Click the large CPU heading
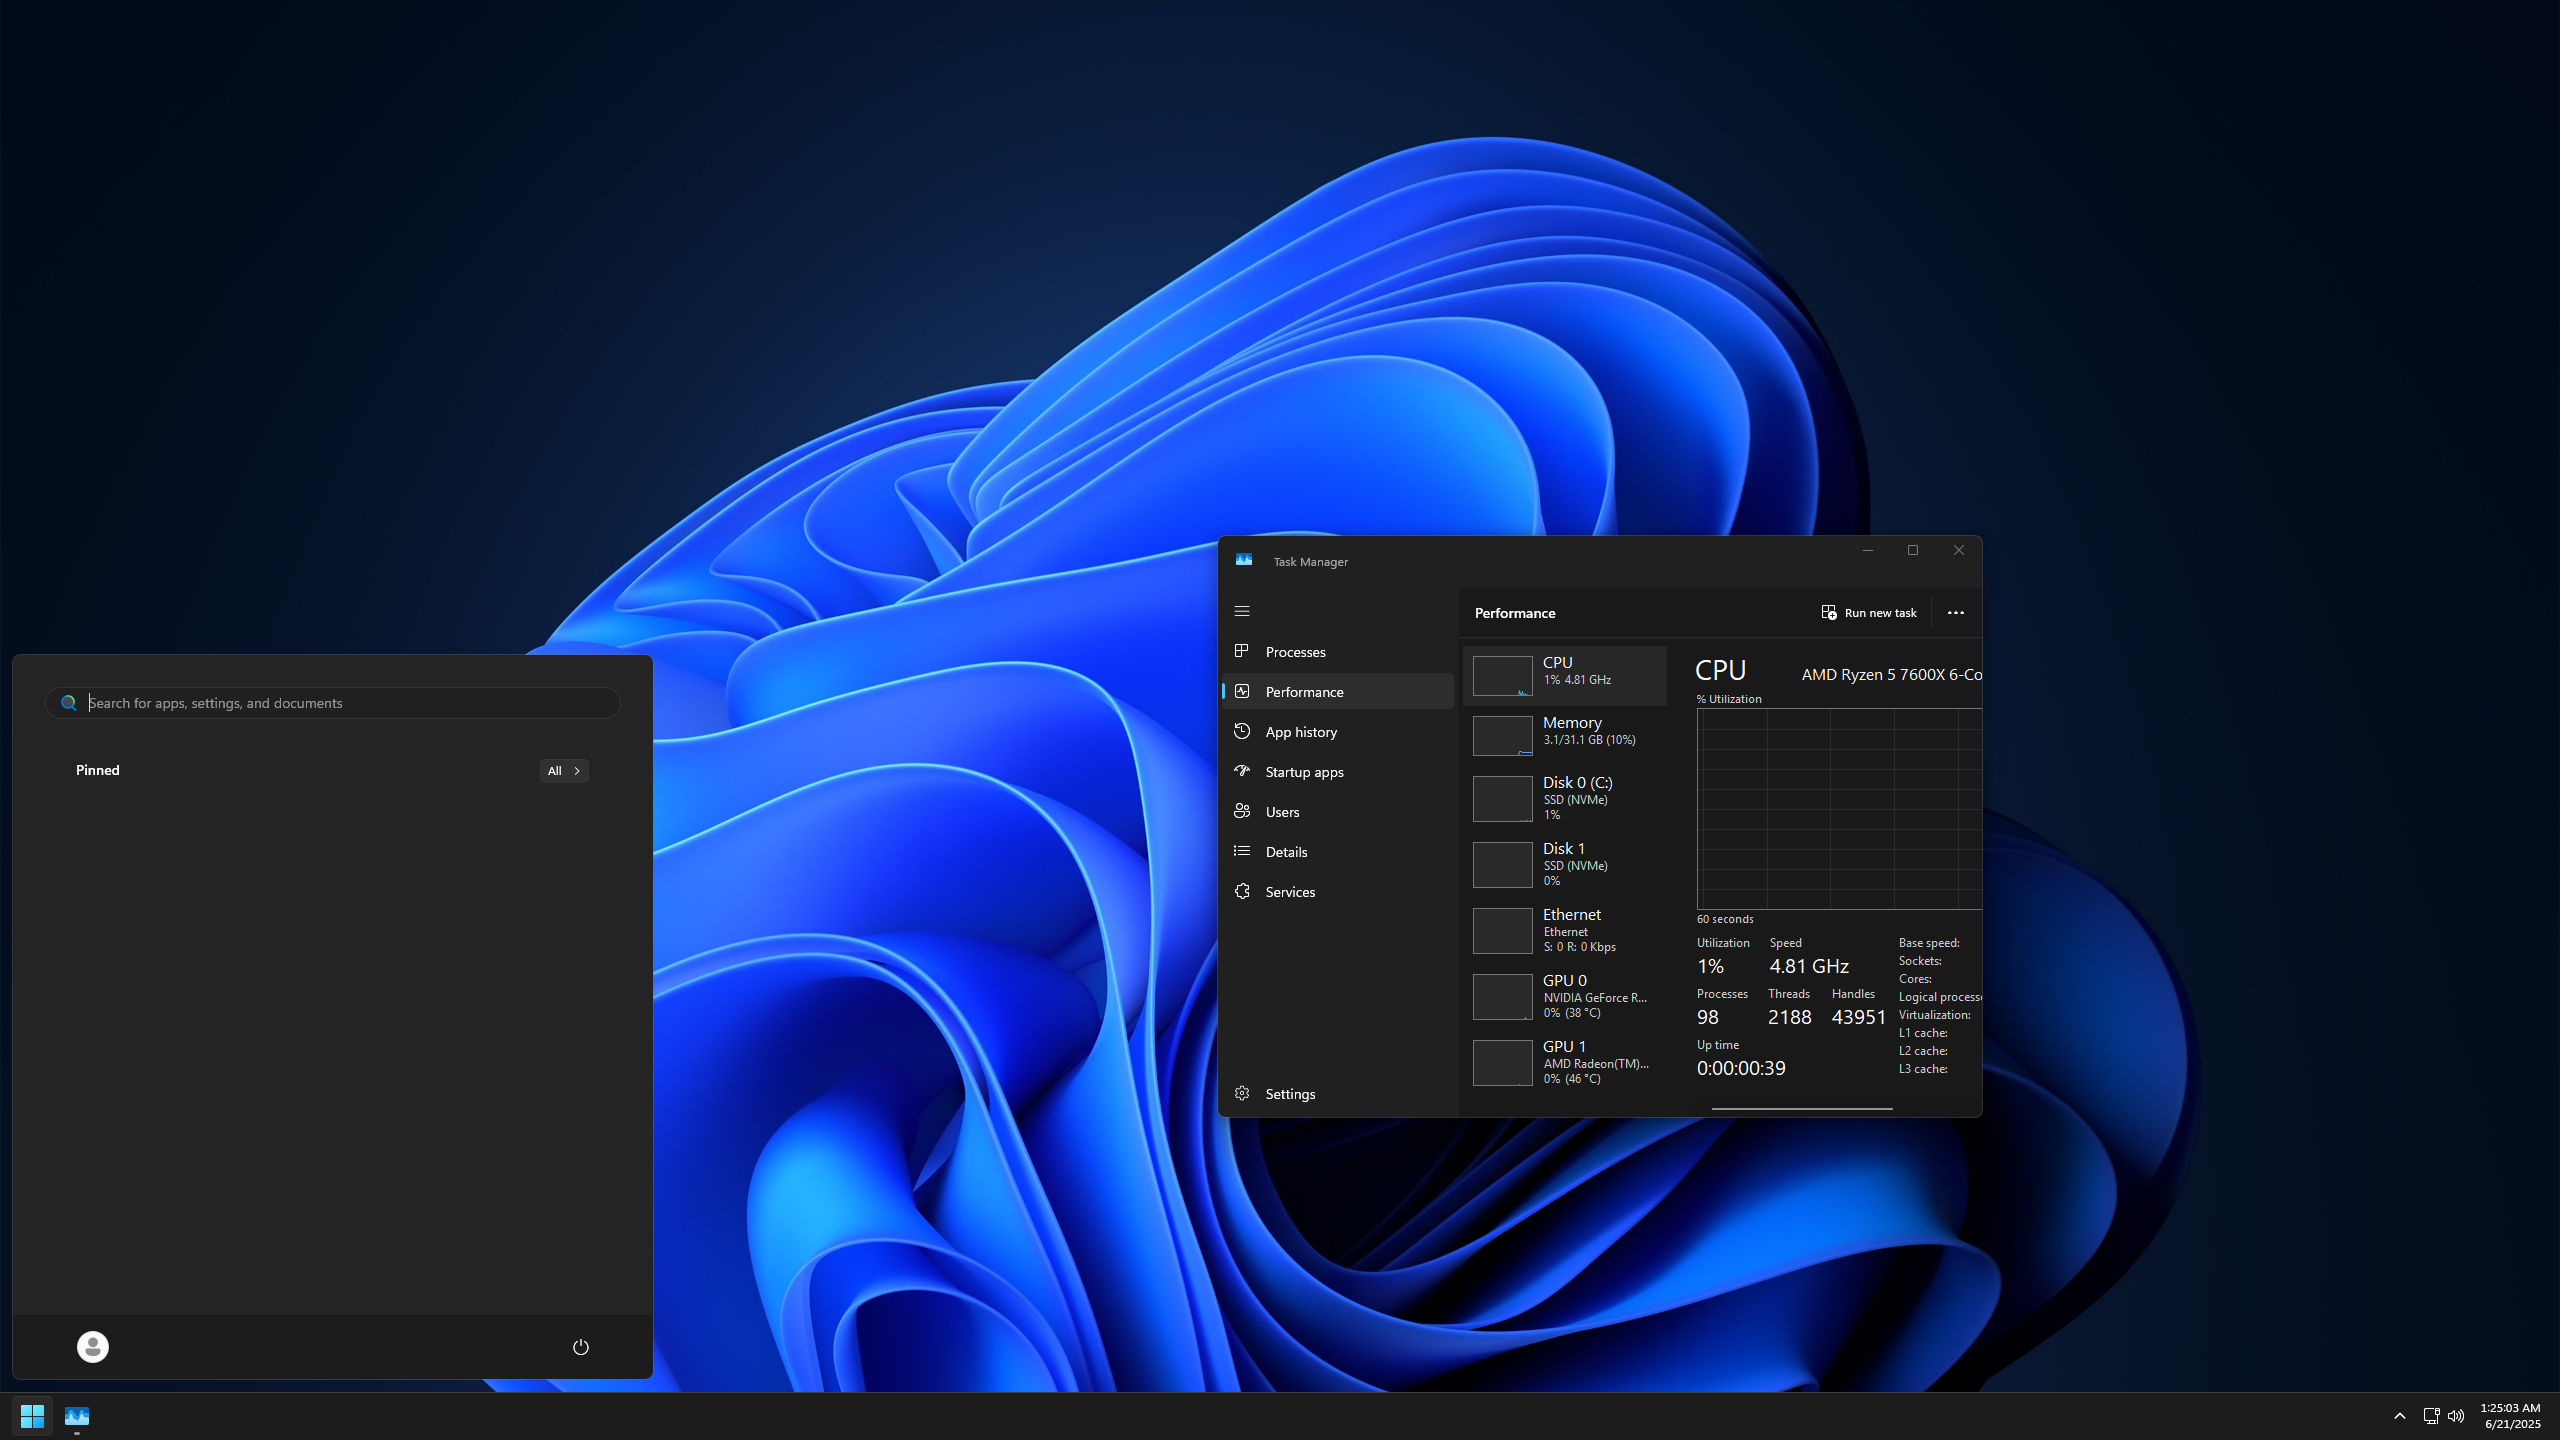The width and height of the screenshot is (2560, 1440). pyautogui.click(x=1721, y=670)
